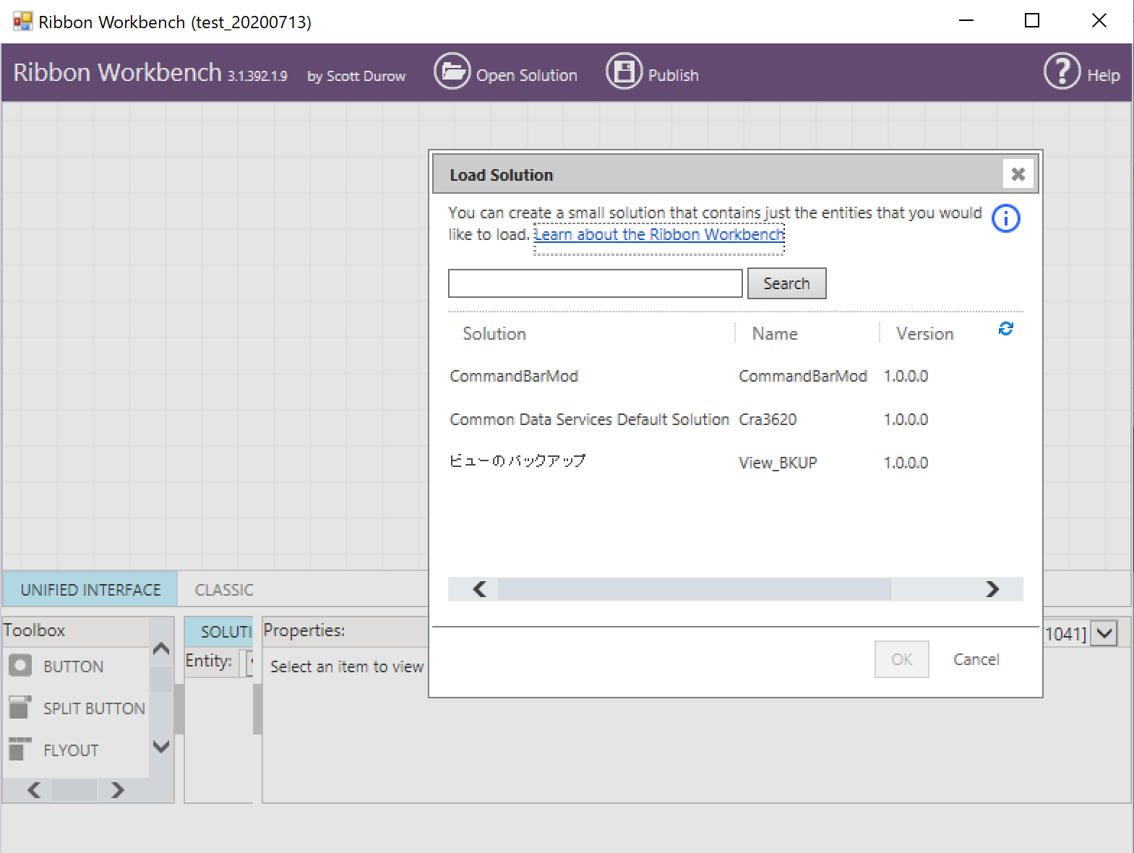Open the language 1041 dropdown

point(1104,634)
